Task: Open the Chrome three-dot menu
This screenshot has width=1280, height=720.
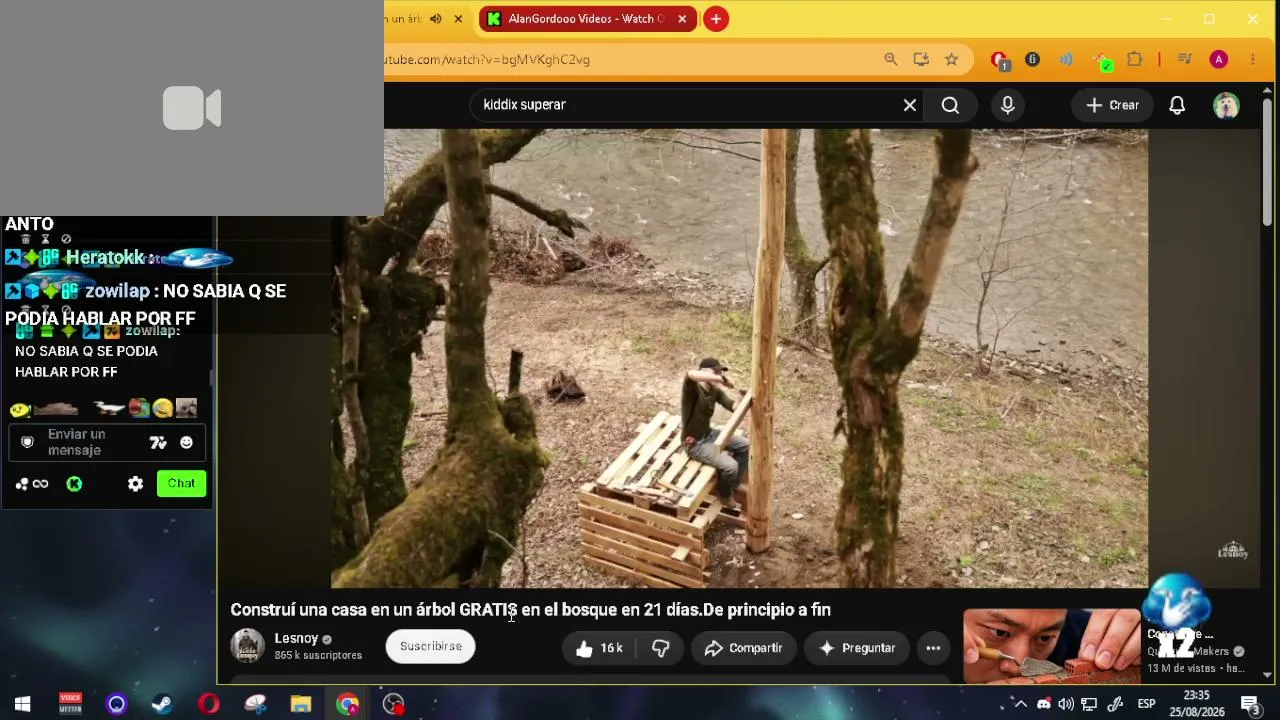Action: 1252,60
